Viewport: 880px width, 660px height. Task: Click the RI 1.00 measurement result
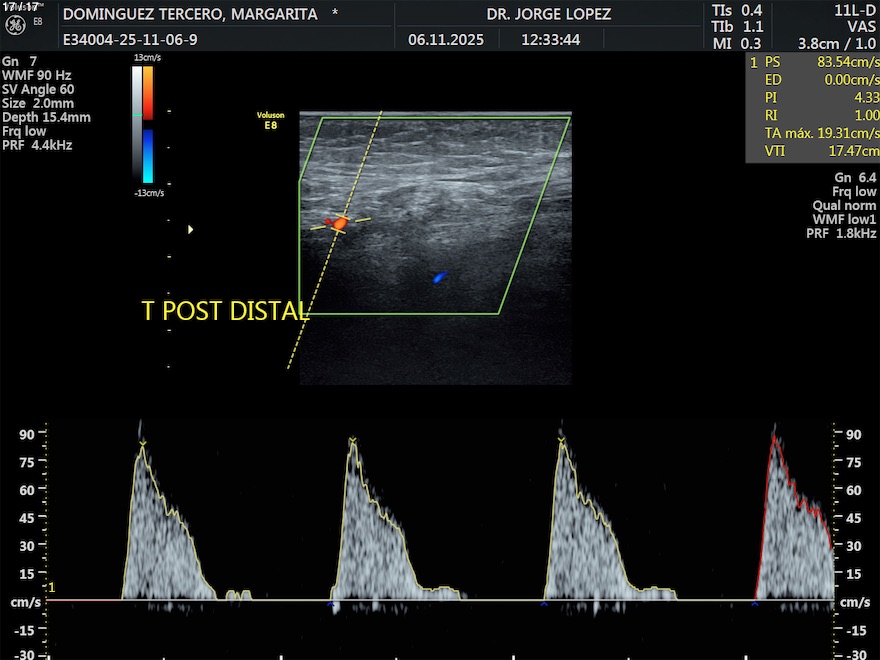click(x=812, y=115)
